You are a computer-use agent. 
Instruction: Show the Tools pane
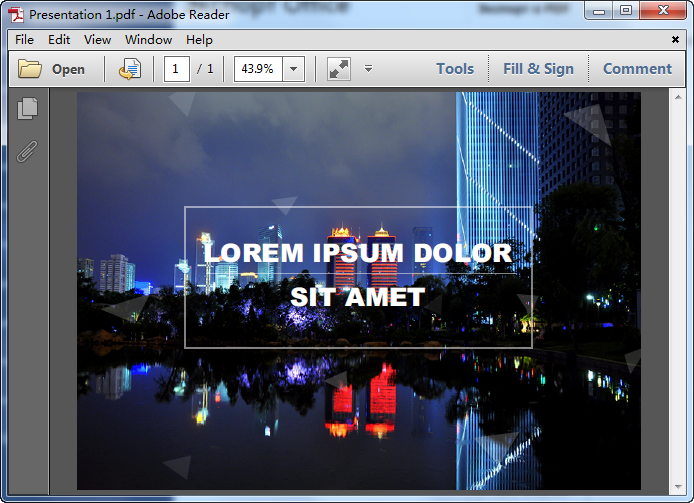[455, 69]
